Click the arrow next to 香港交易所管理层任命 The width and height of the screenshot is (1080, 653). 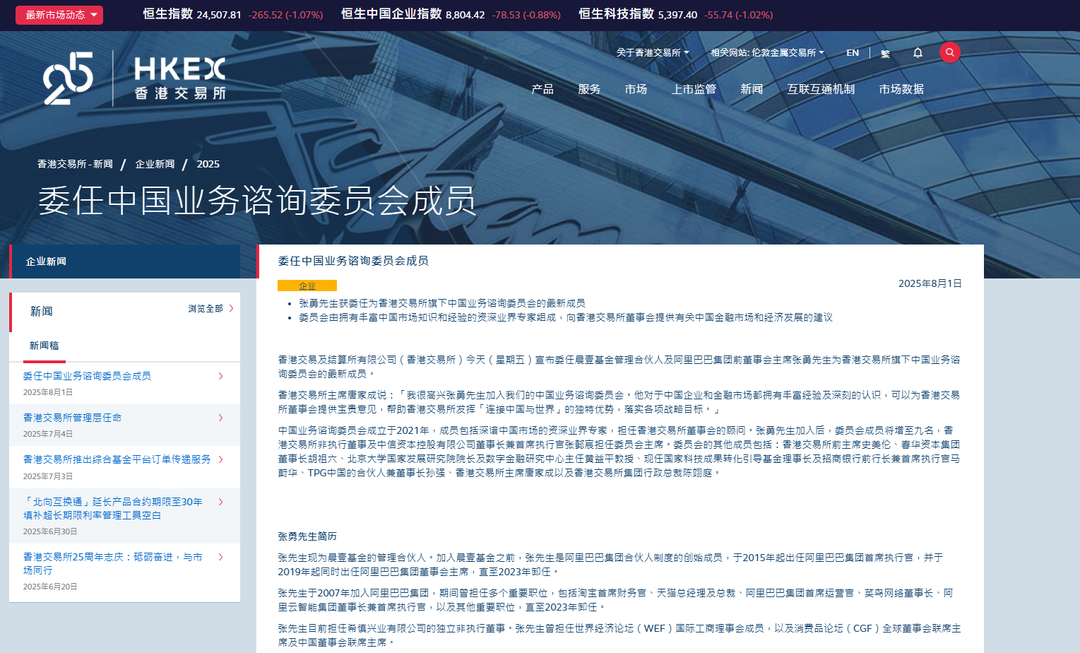(220, 417)
